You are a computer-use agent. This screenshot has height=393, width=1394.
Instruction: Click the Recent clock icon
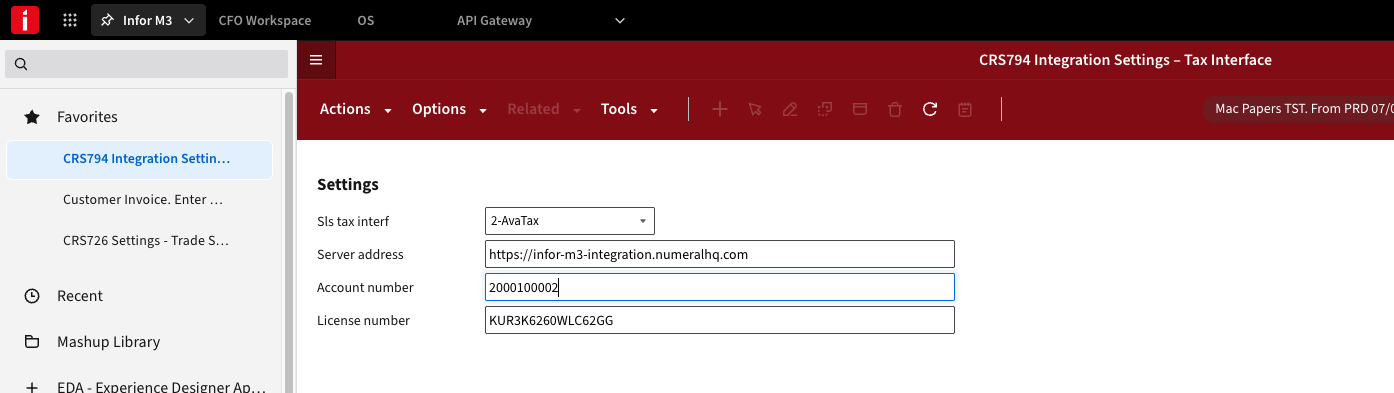point(32,296)
